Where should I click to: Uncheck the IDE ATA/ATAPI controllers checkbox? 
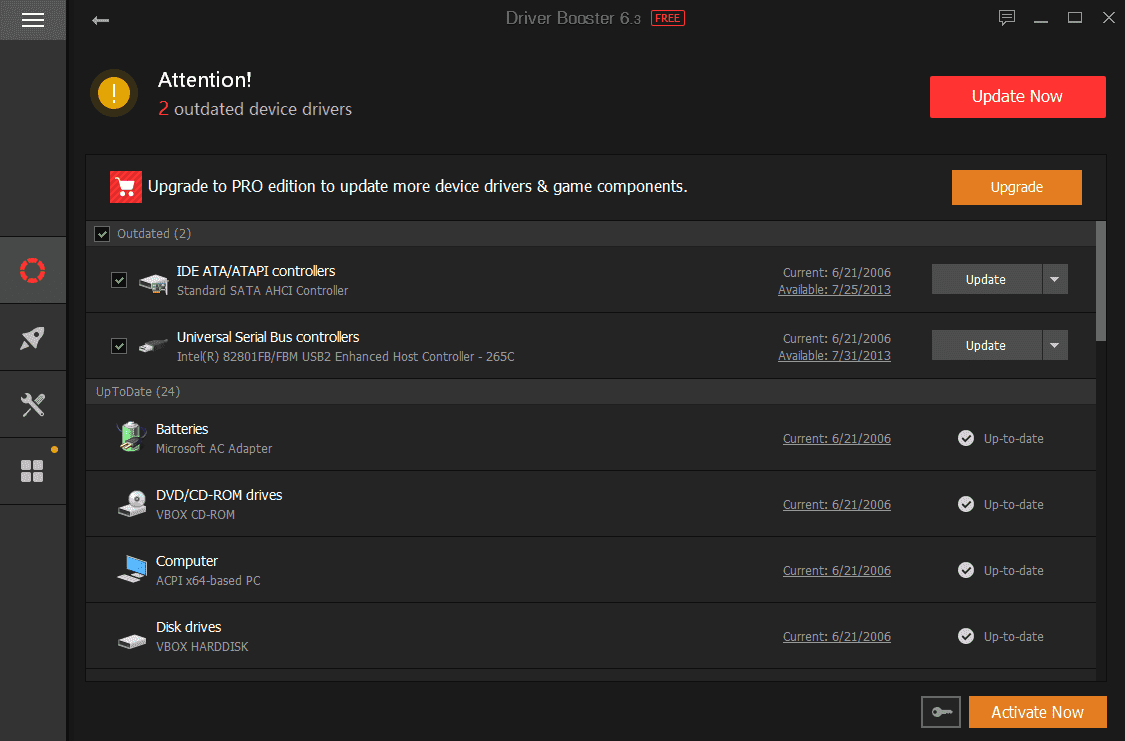[x=119, y=280]
